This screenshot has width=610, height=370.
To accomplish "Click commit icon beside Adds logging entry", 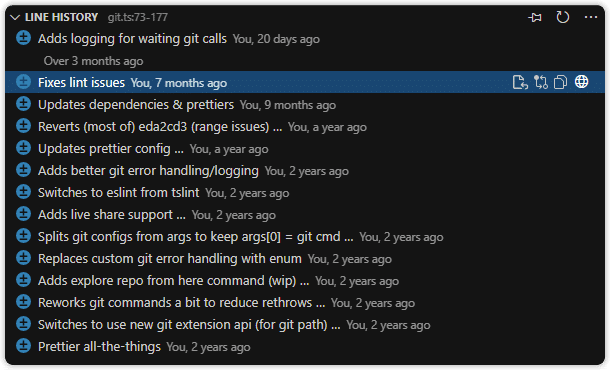I will (23, 38).
